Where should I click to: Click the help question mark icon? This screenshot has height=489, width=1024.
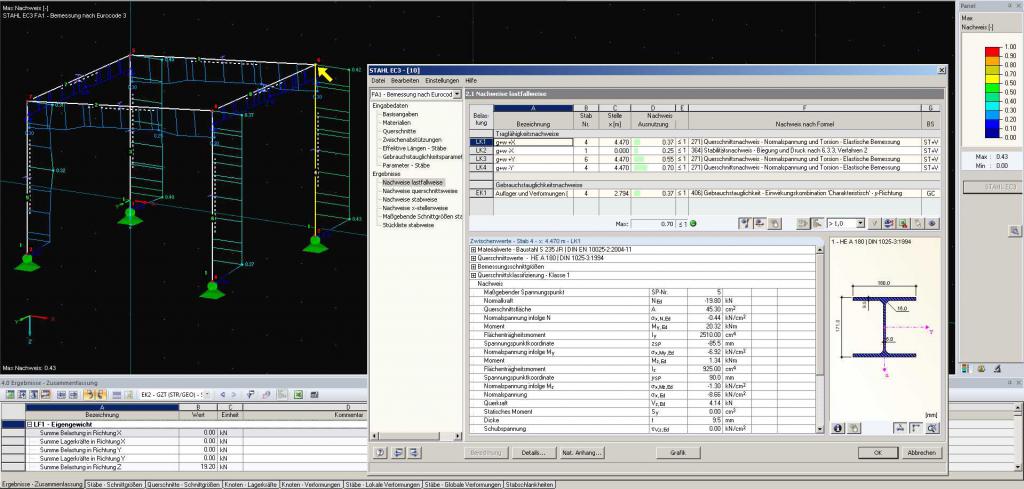click(381, 453)
